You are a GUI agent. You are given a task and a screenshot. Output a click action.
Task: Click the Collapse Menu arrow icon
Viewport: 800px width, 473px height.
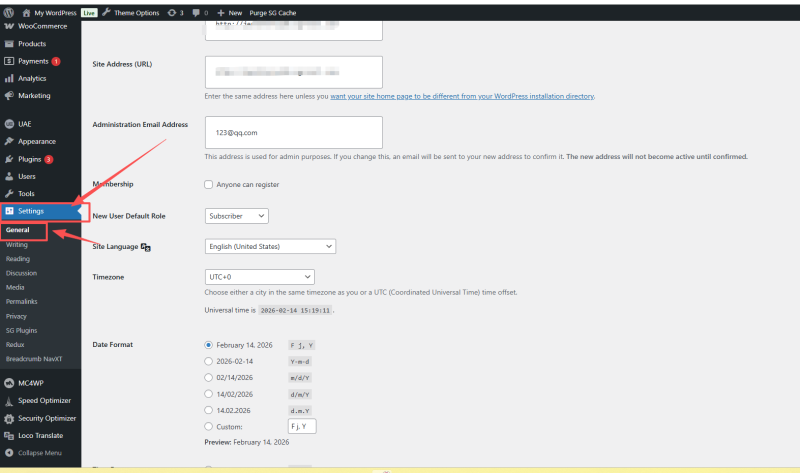9,452
